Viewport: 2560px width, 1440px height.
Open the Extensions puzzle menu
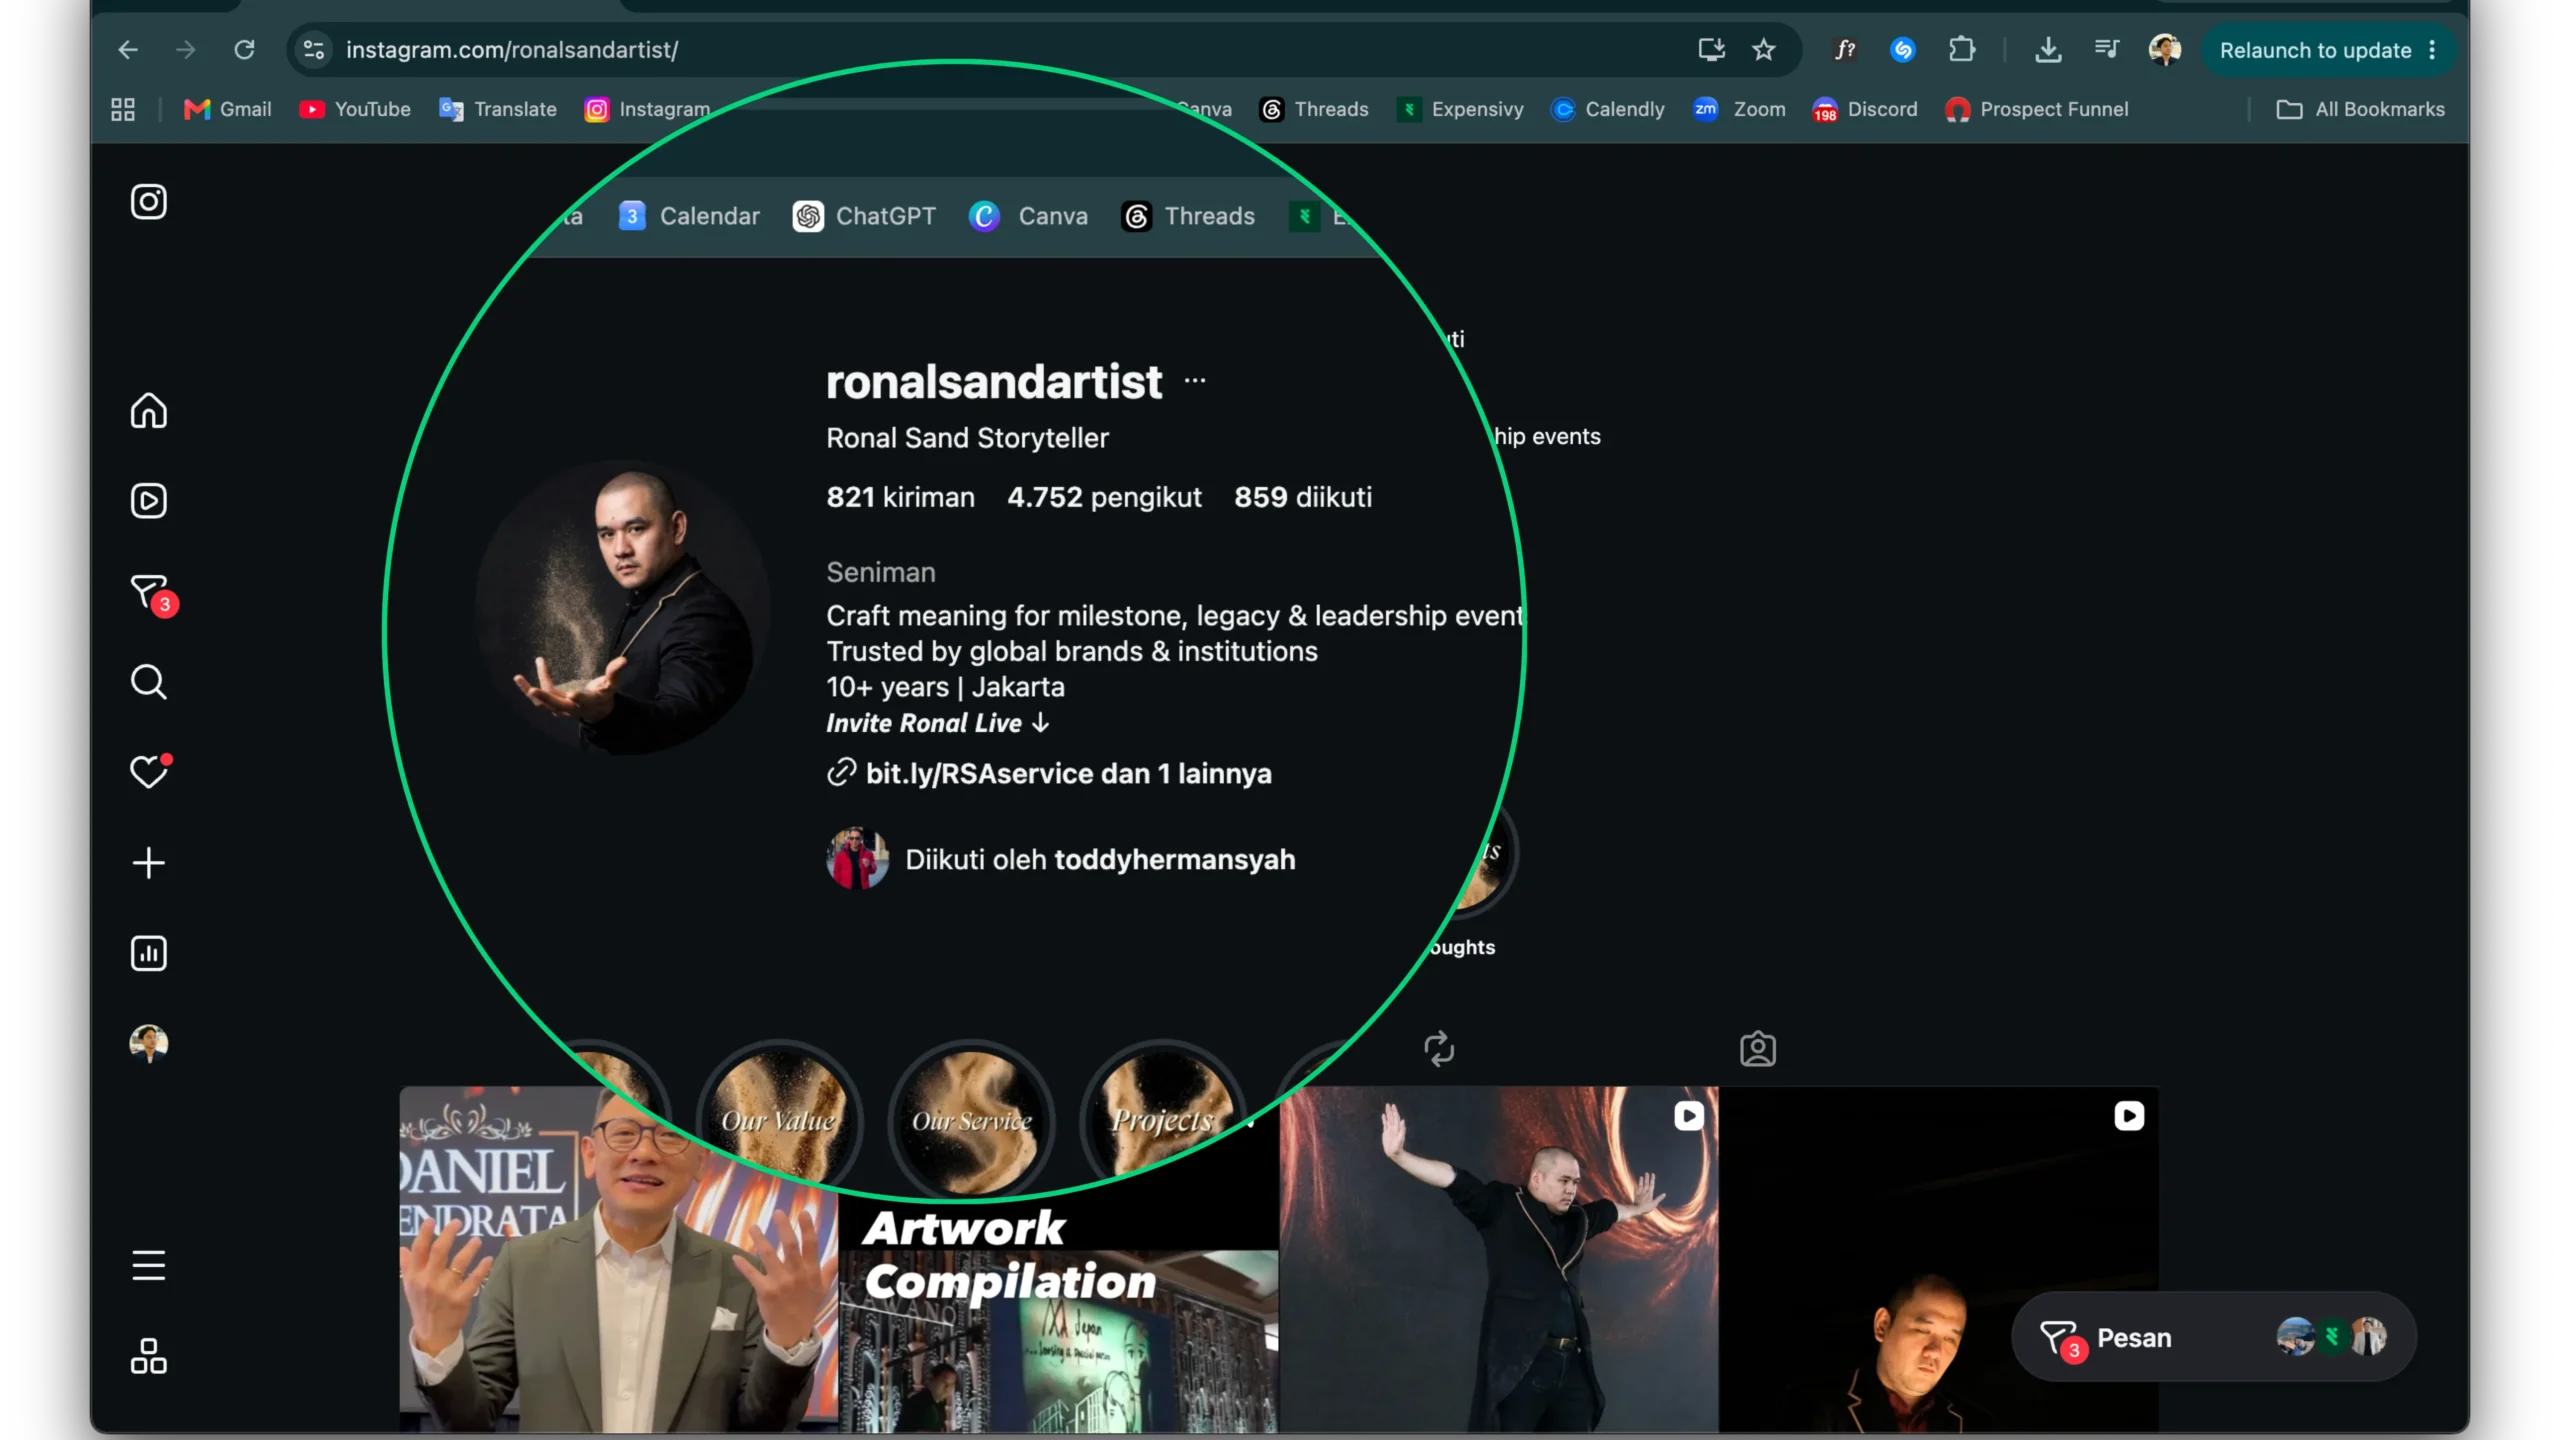1962,50
